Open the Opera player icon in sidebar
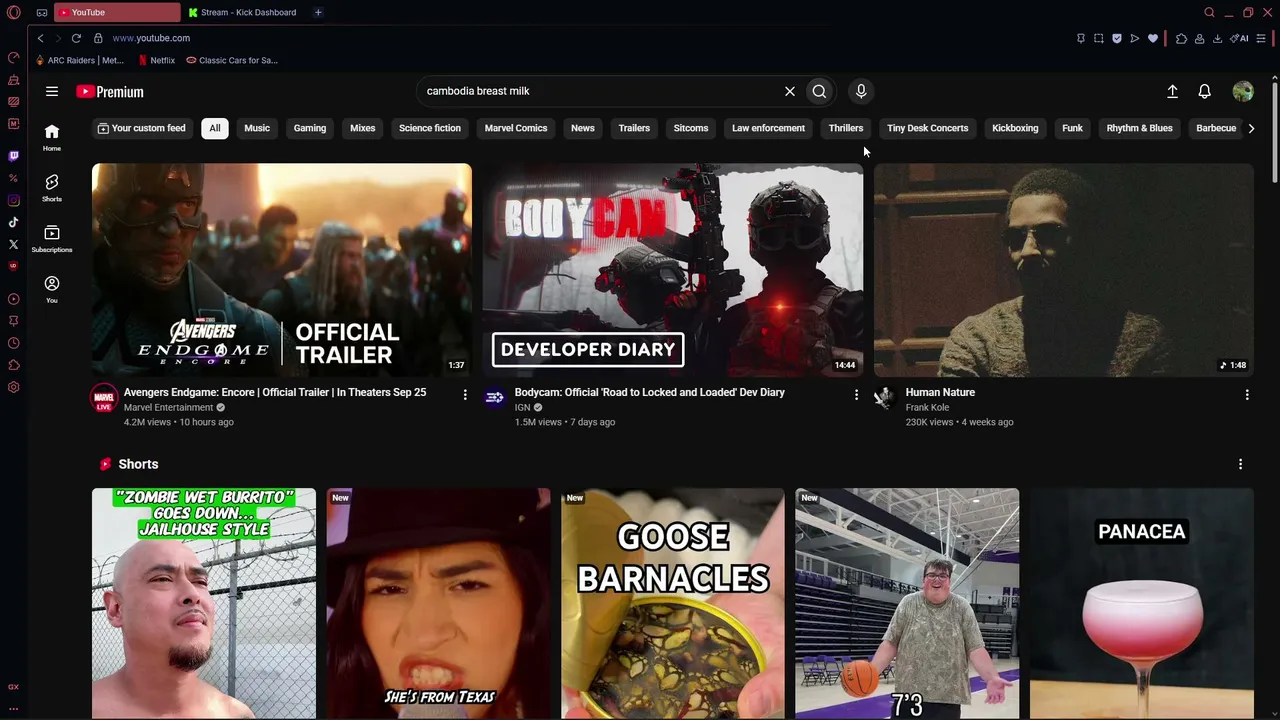Screen dimensions: 1280x720 tap(14, 299)
